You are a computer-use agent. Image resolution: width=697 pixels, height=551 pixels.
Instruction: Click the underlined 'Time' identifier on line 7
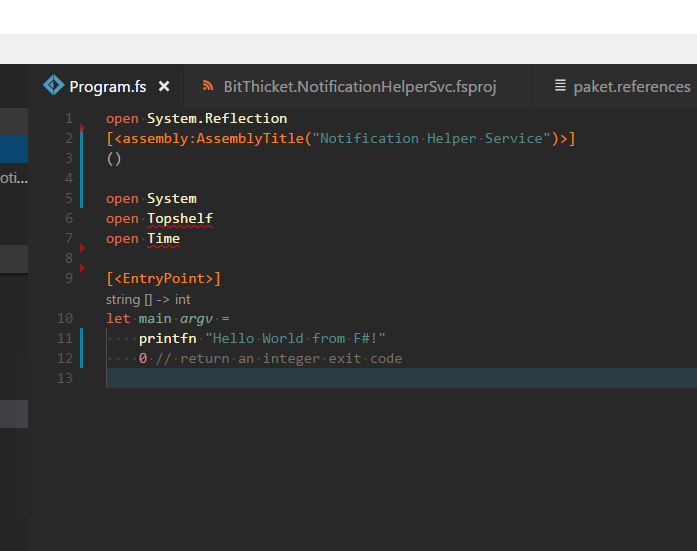[164, 239]
